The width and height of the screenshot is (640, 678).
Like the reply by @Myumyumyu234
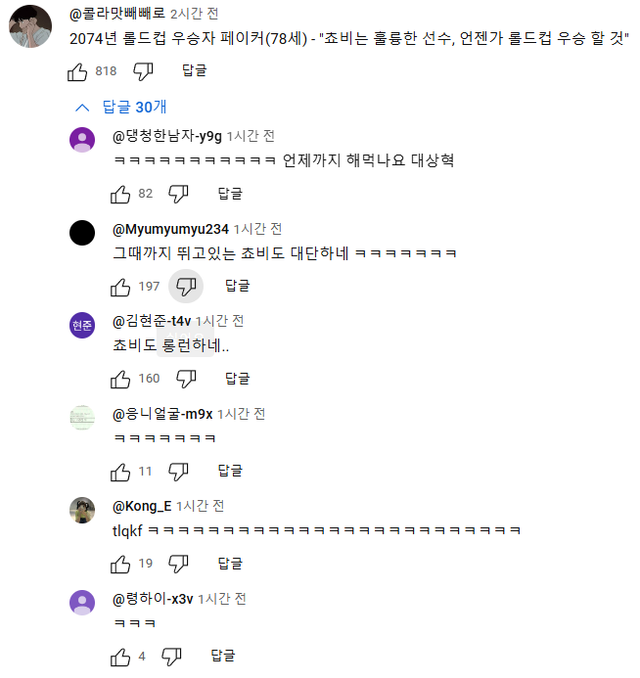pyautogui.click(x=120, y=287)
